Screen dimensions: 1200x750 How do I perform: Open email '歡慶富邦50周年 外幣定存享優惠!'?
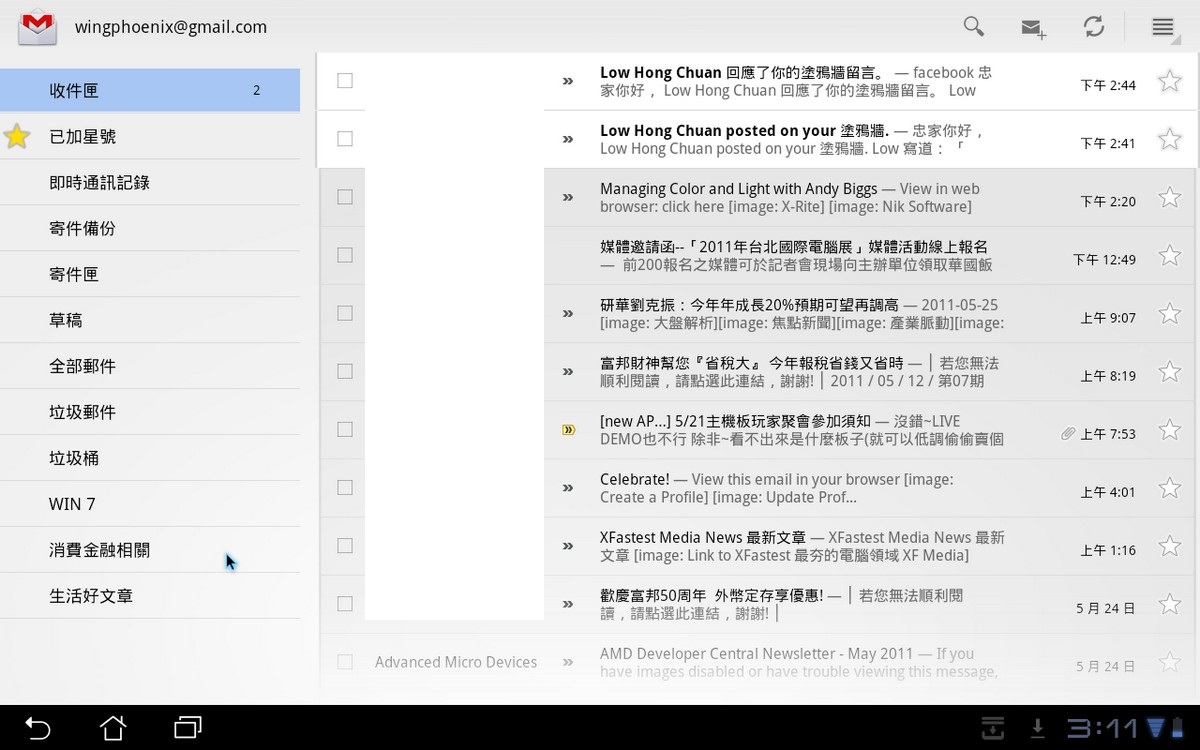pyautogui.click(x=712, y=595)
